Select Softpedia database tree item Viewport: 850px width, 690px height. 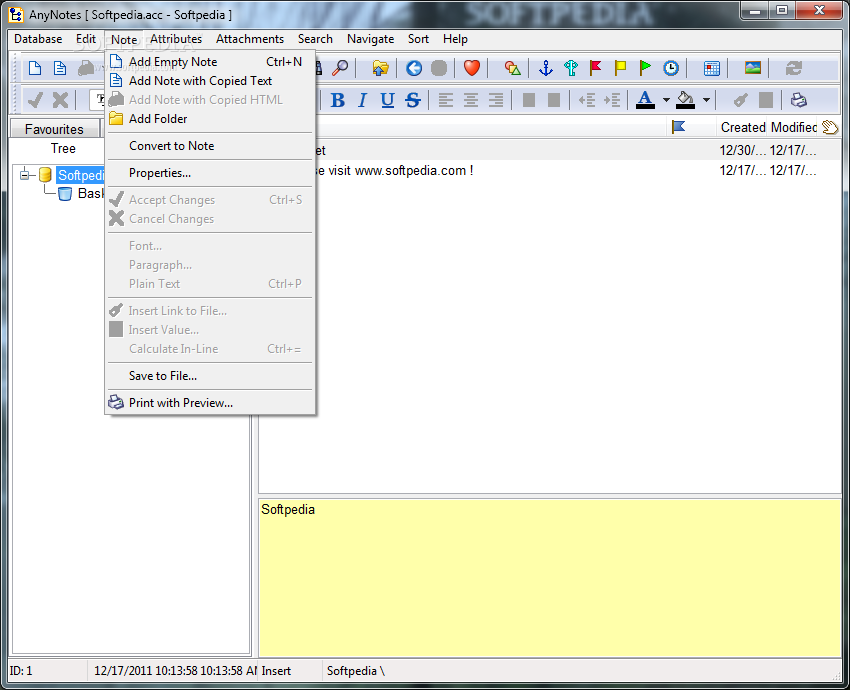(x=81, y=175)
